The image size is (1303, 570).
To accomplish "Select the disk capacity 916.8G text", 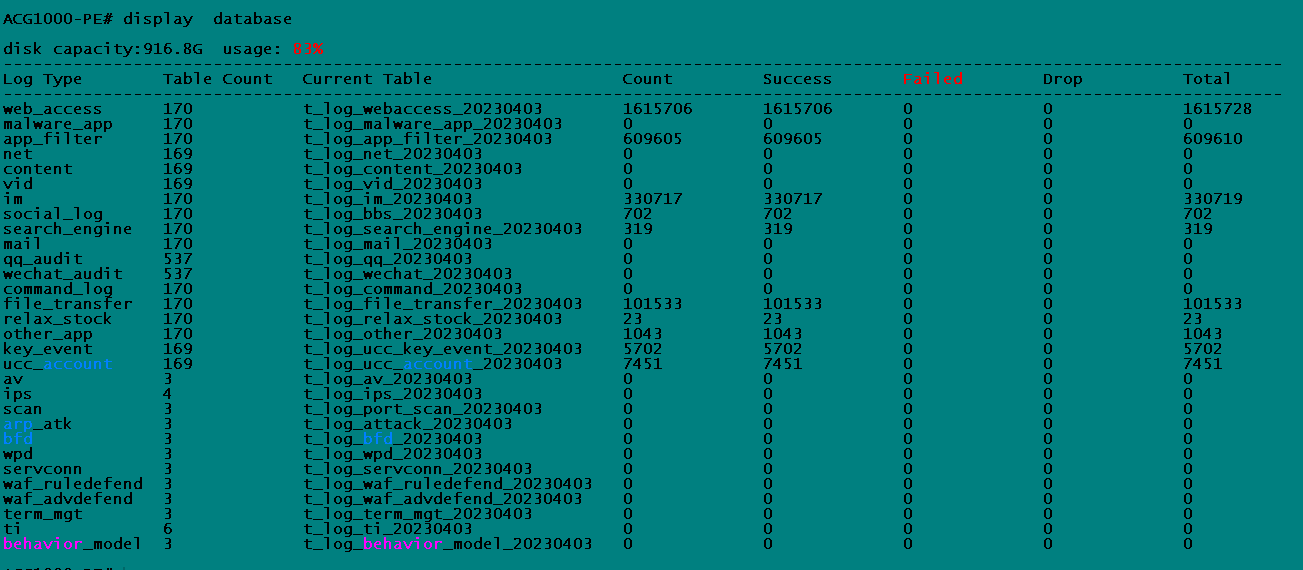I will click(x=102, y=49).
